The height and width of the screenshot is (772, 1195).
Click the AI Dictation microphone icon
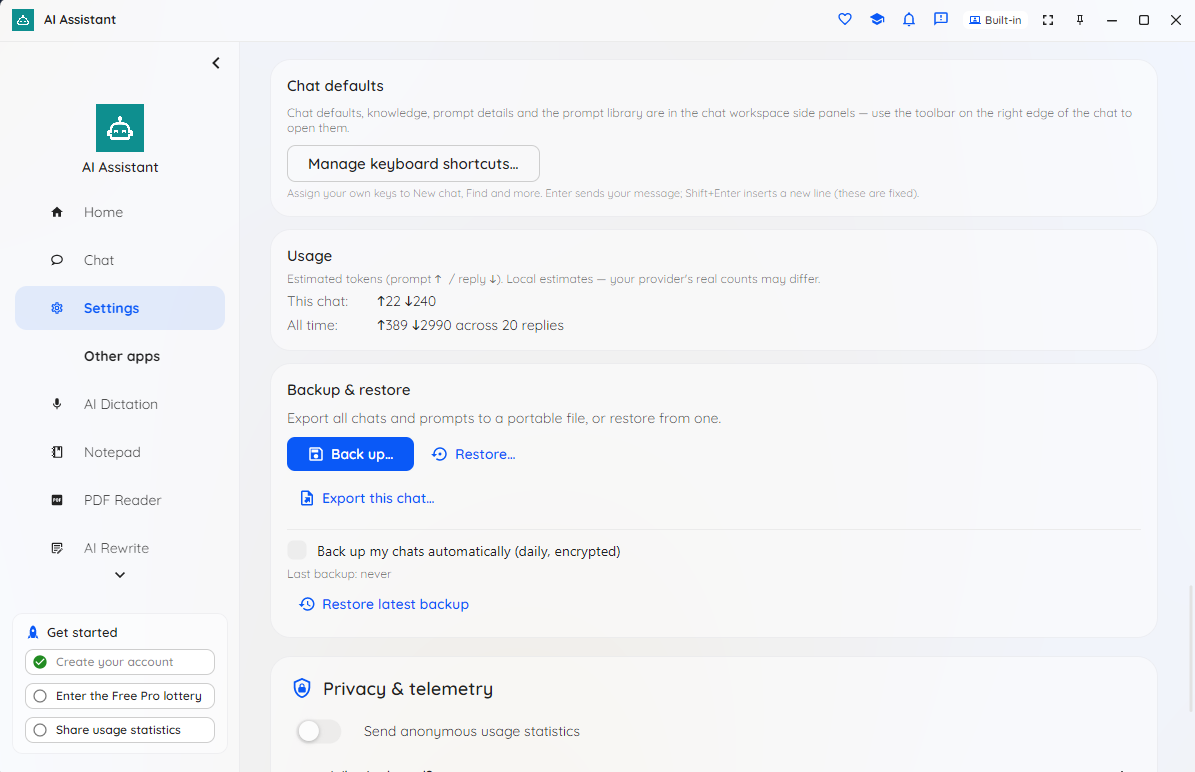[x=57, y=404]
